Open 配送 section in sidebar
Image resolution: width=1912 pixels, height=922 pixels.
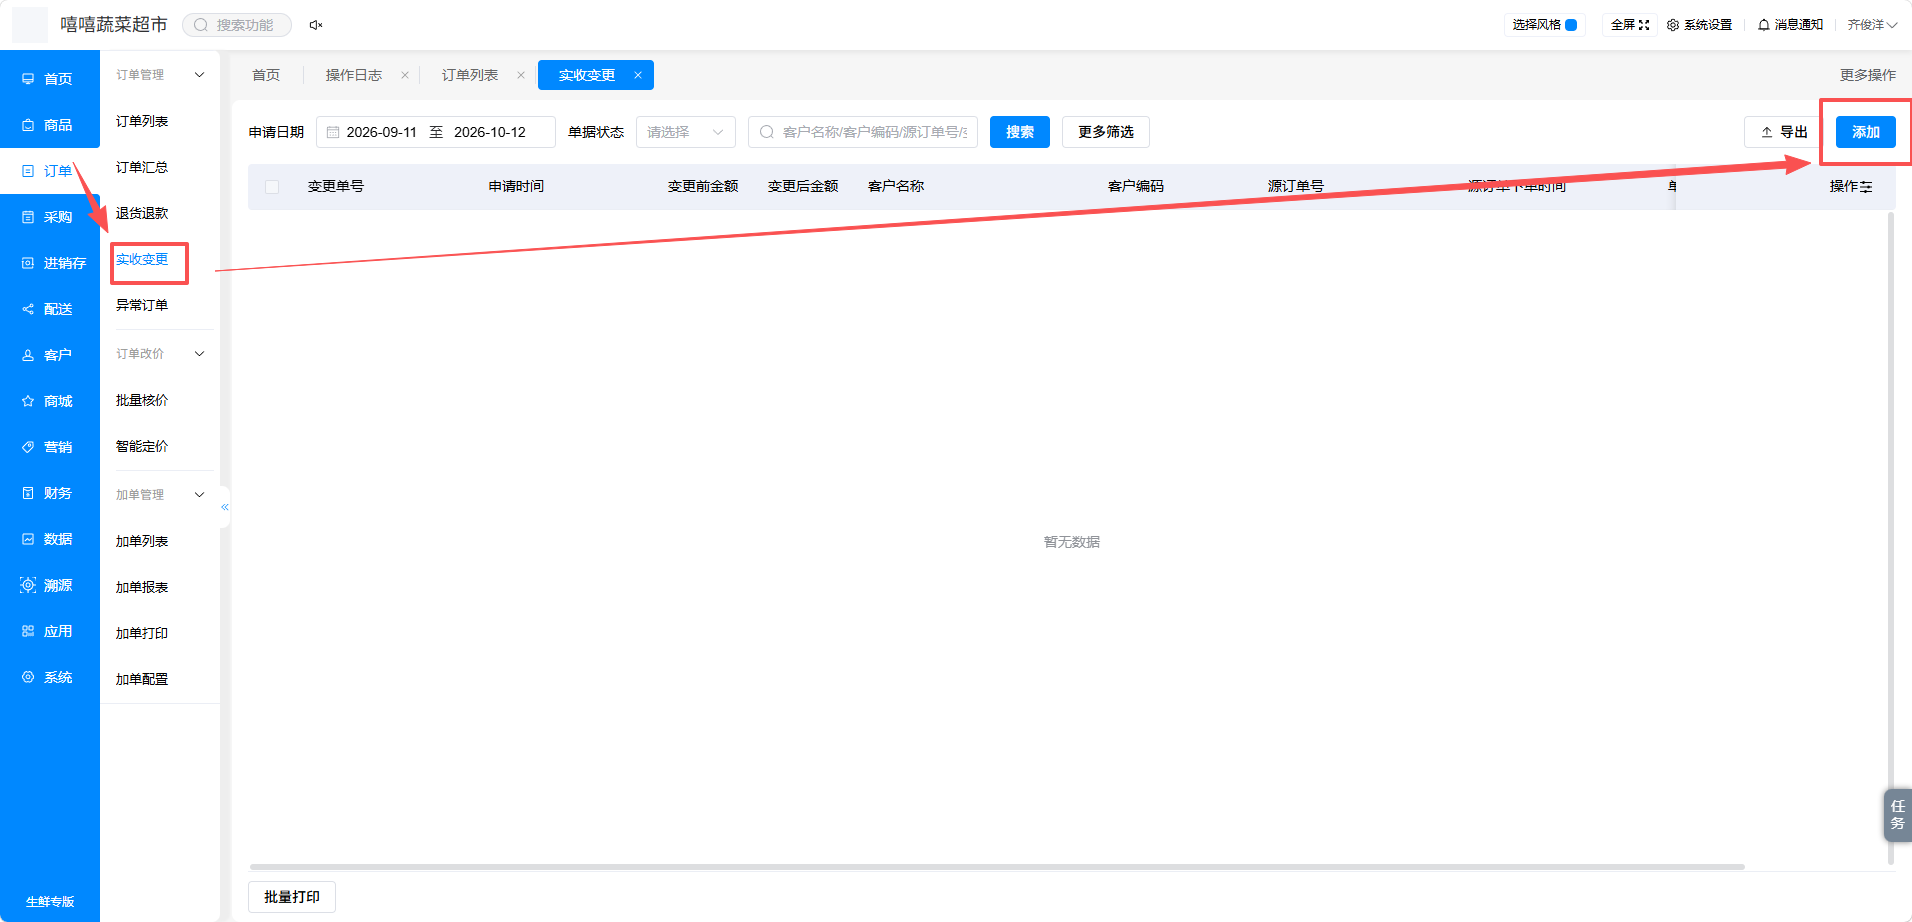coord(49,309)
